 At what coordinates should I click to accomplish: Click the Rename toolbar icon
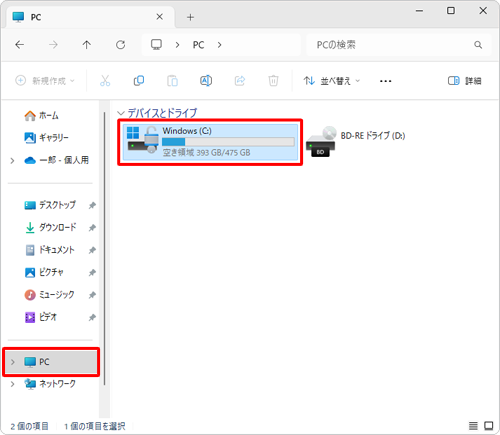click(x=206, y=81)
